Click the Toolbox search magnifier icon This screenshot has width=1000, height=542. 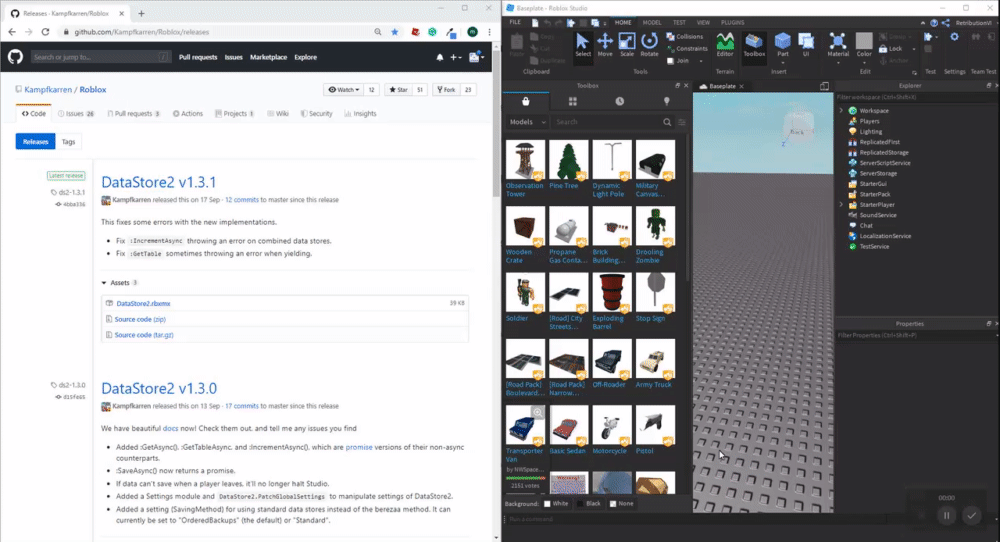(x=667, y=122)
